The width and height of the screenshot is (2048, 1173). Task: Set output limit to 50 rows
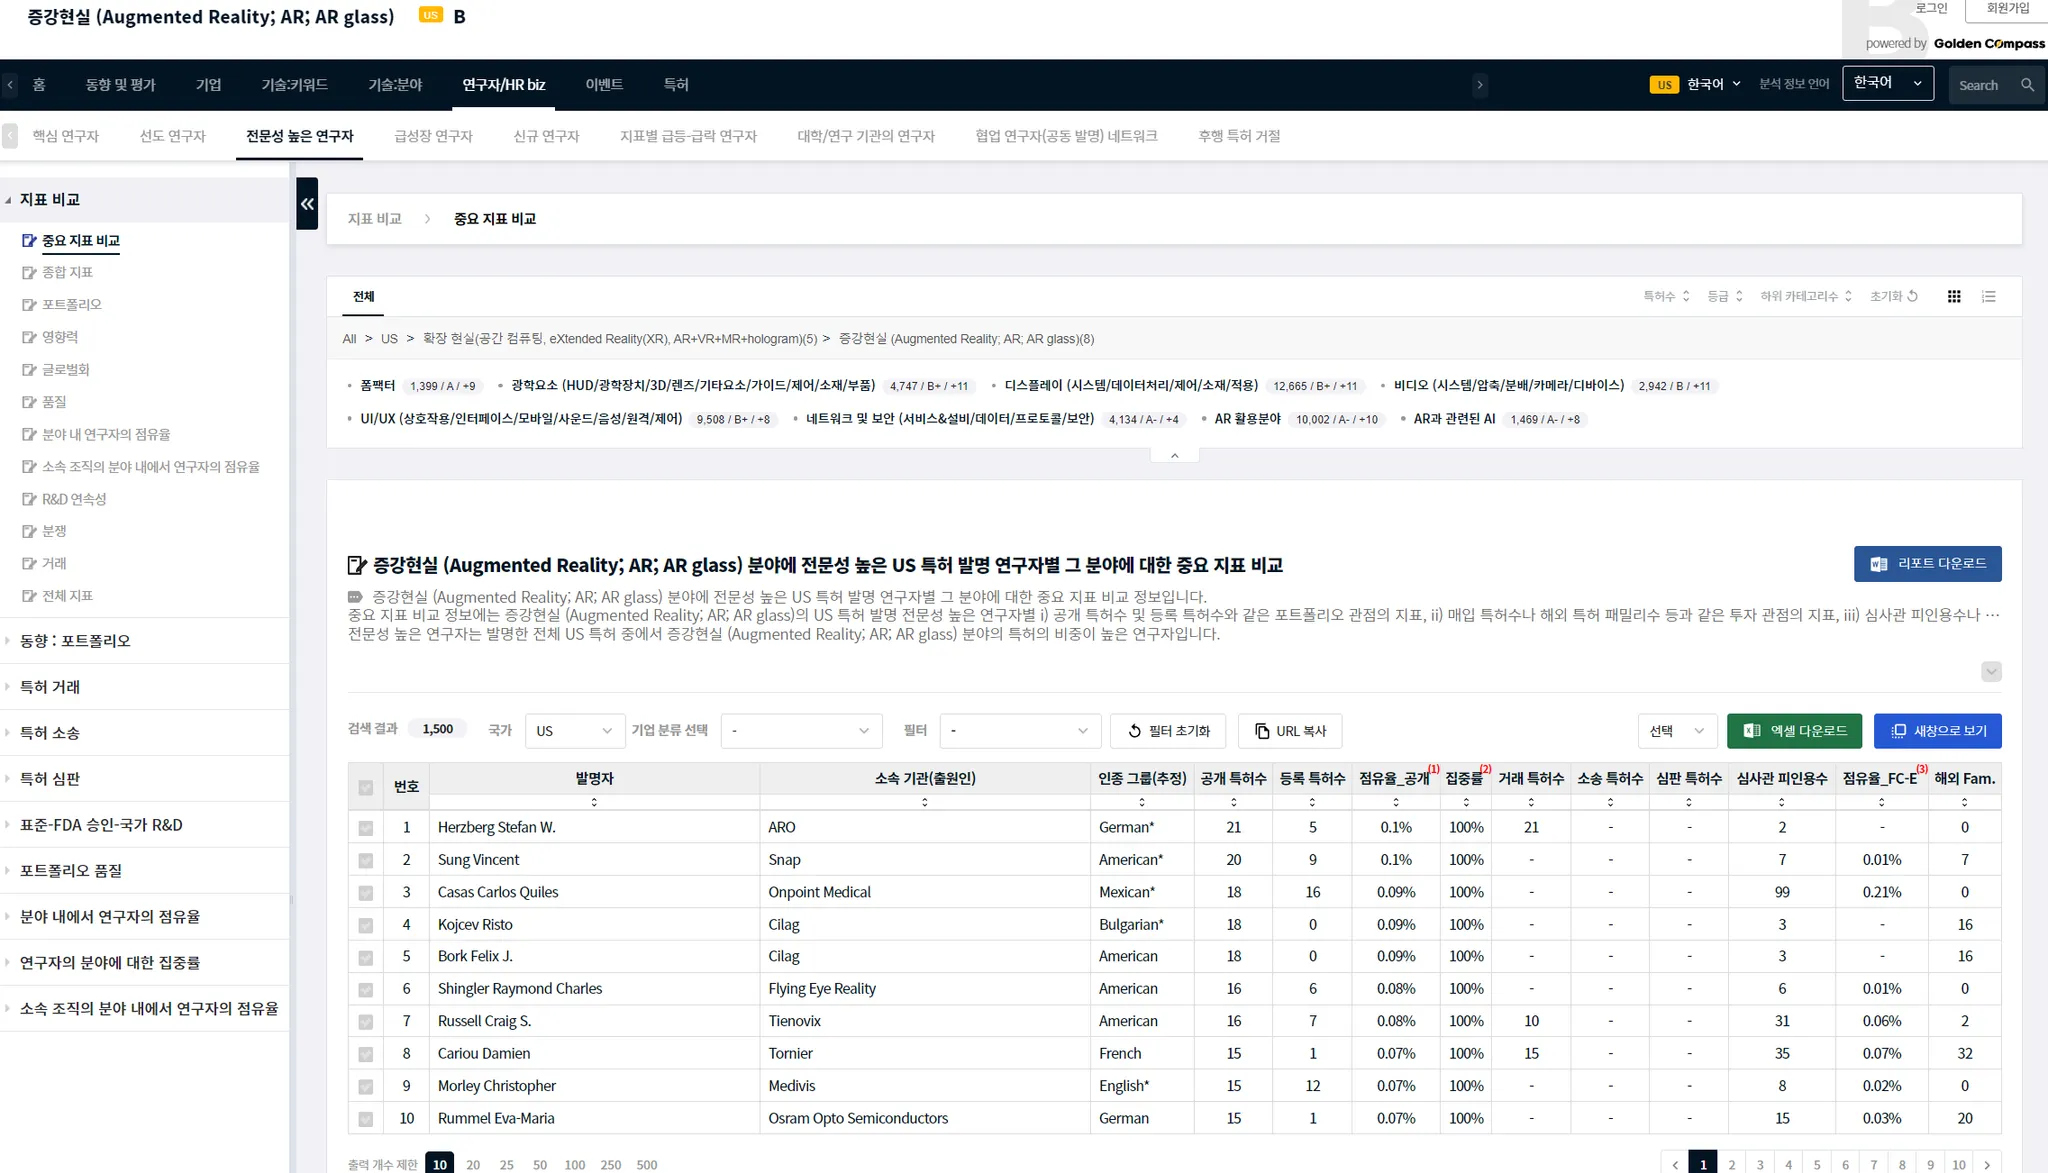tap(540, 1164)
